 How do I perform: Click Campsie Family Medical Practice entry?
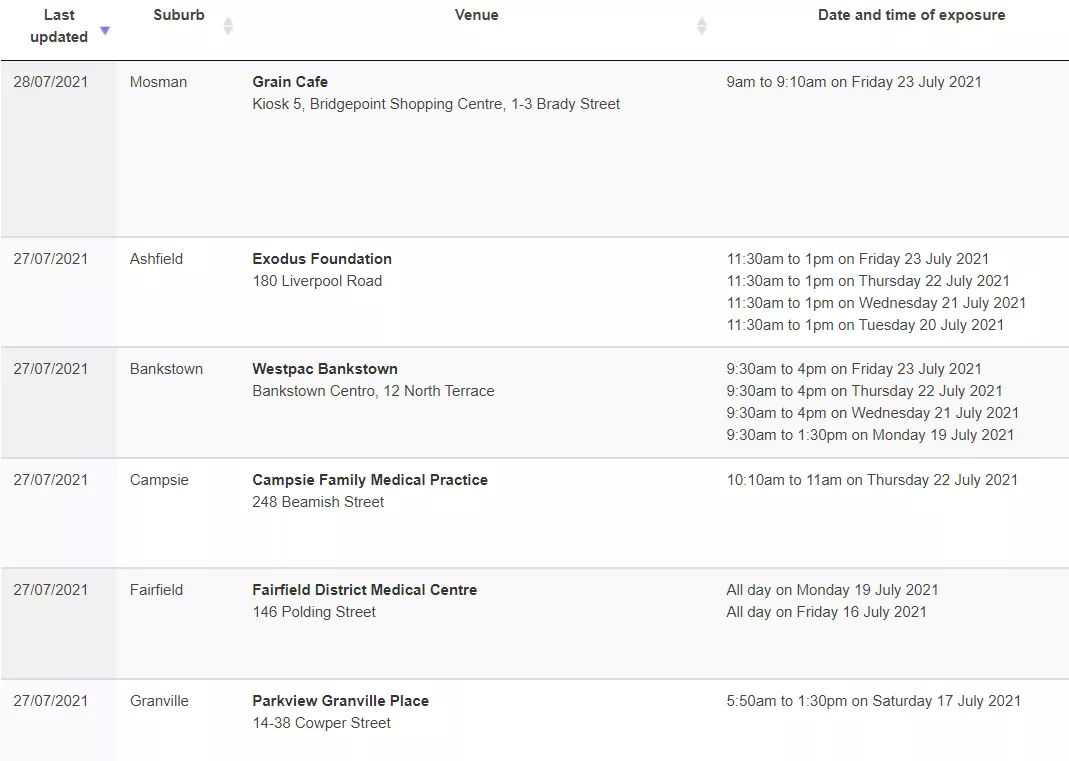click(370, 480)
